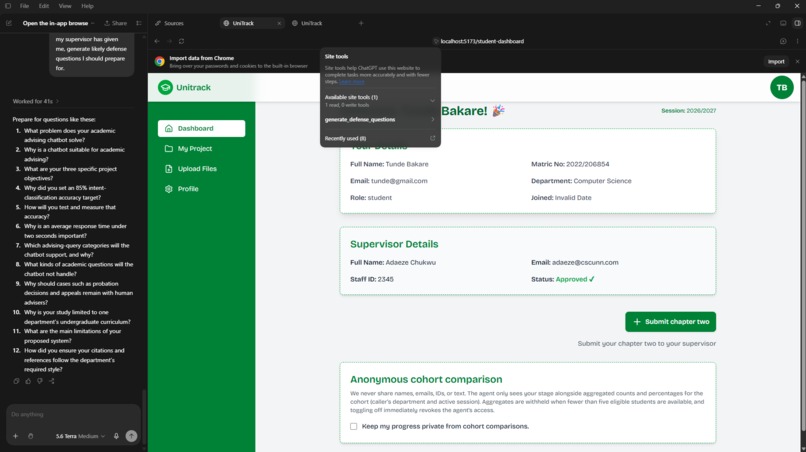This screenshot has width=806, height=452.
Task: Click the plus attach icon in composer
Action: pyautogui.click(x=15, y=436)
